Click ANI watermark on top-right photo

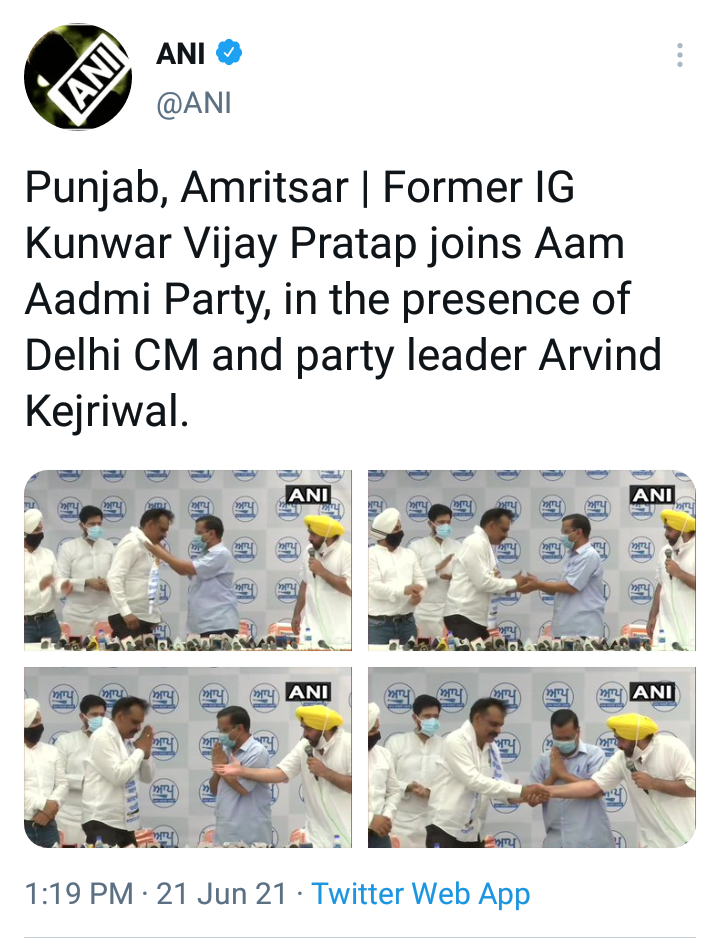[x=652, y=495]
